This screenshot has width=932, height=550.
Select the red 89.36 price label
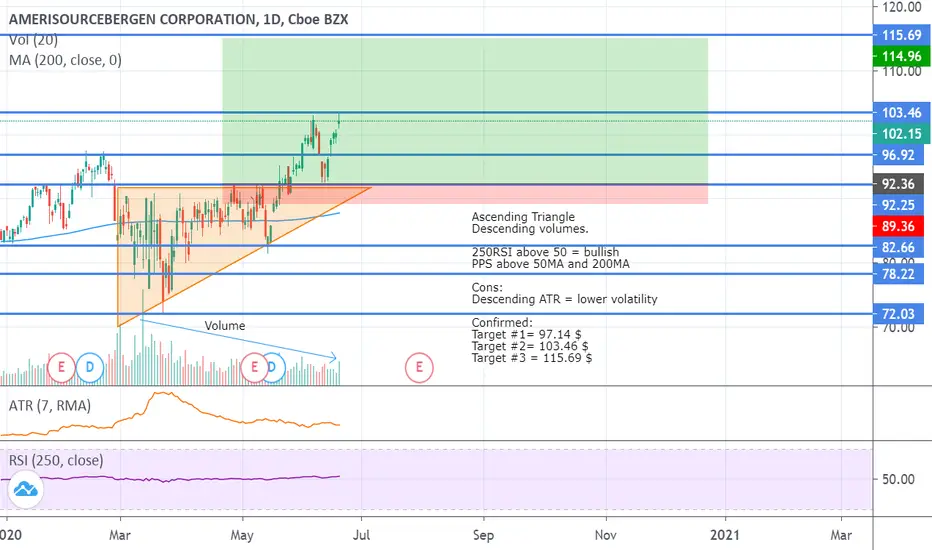(898, 226)
